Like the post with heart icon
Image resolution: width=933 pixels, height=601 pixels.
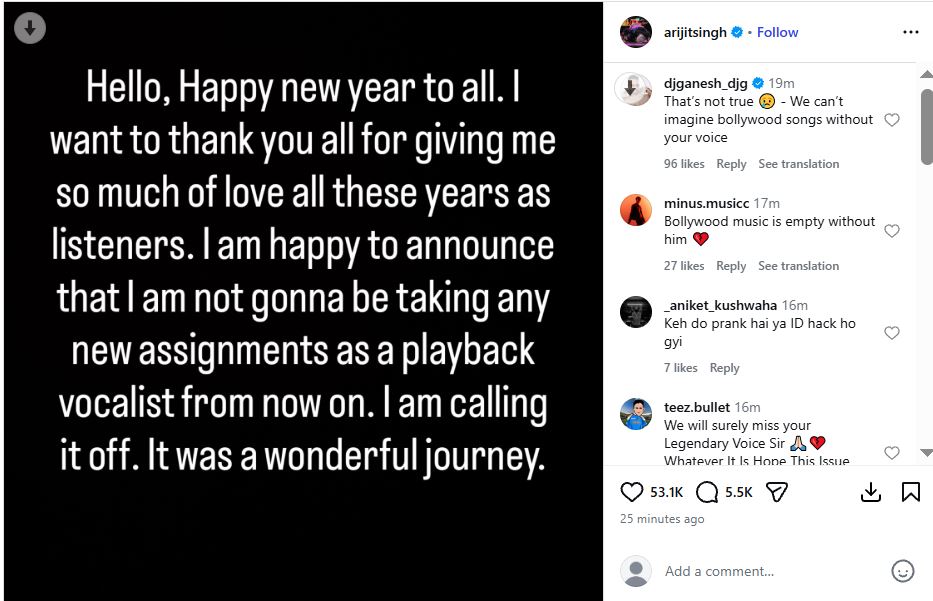632,492
